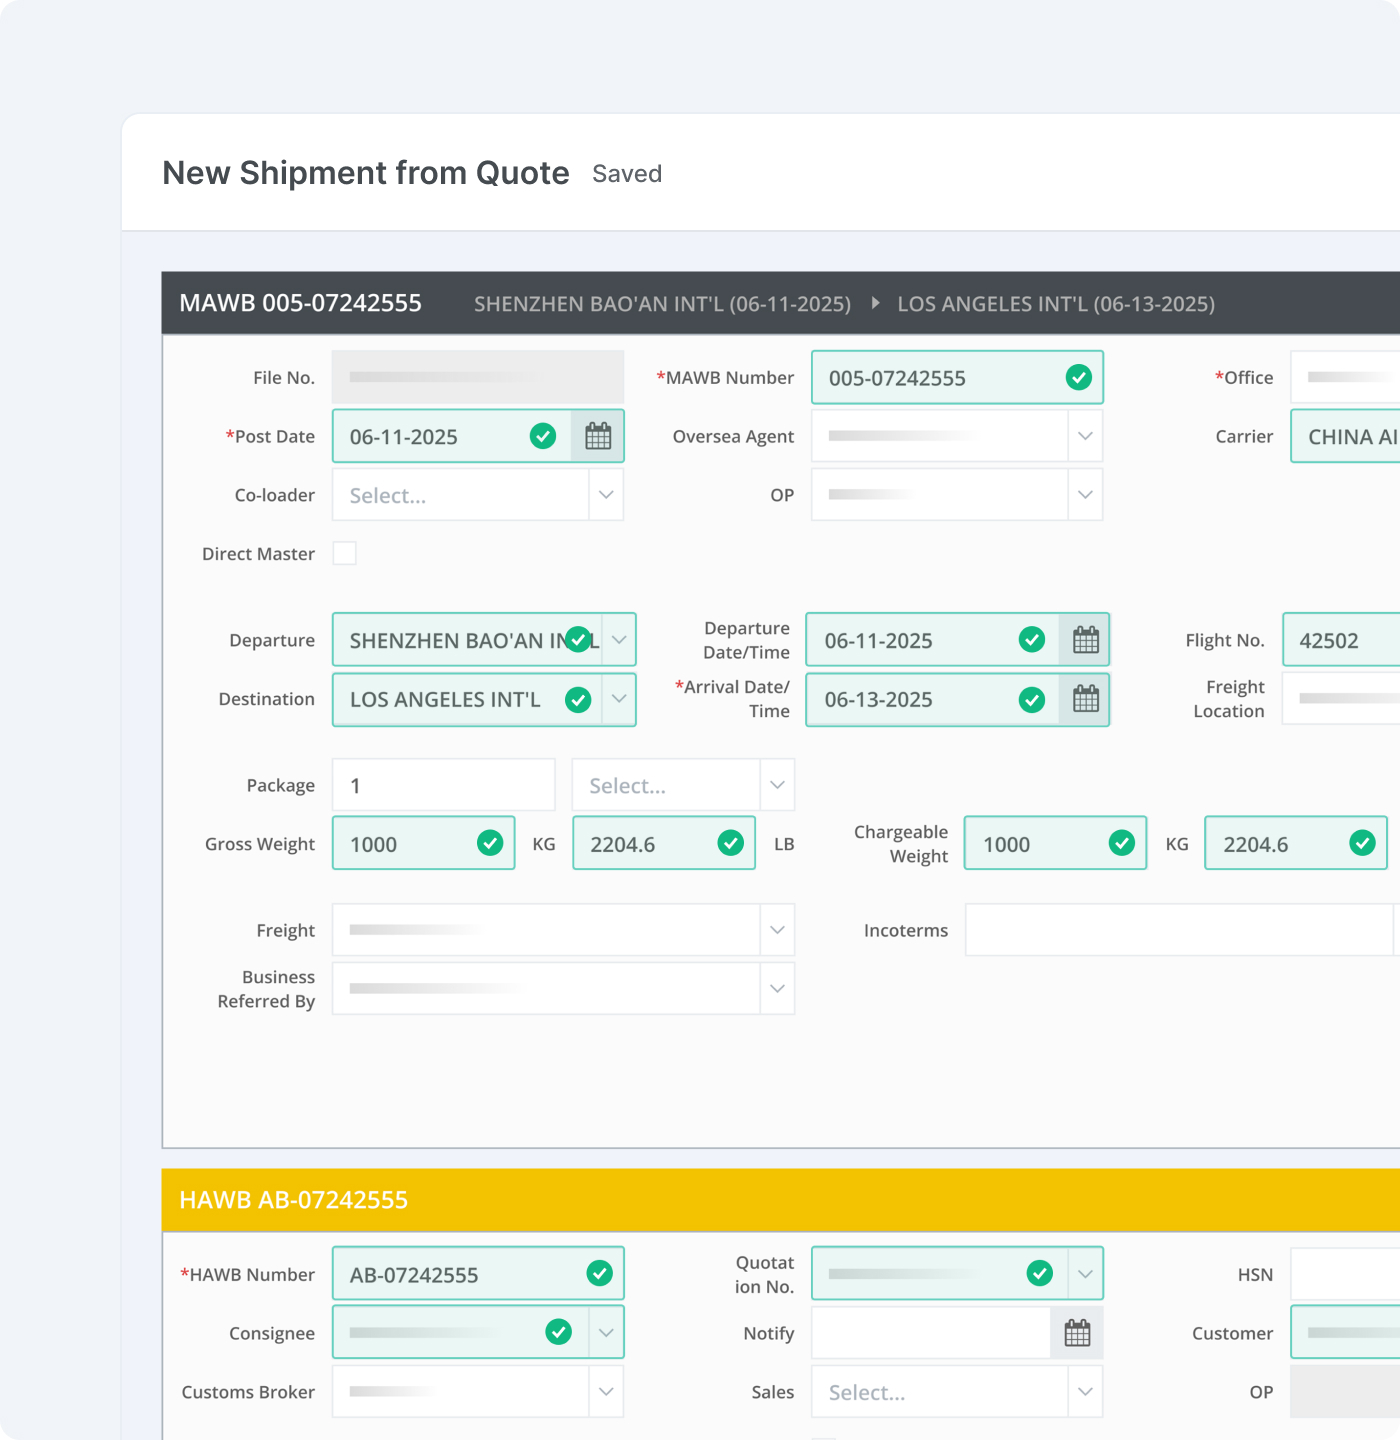The height and width of the screenshot is (1440, 1400).
Task: Open the package unit Select dropdown
Action: (x=777, y=784)
